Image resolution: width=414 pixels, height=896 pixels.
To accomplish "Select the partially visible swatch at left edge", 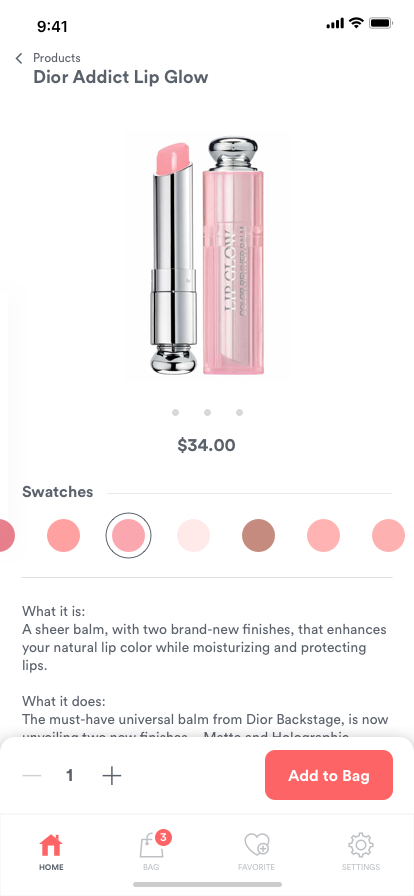I will 6,535.
